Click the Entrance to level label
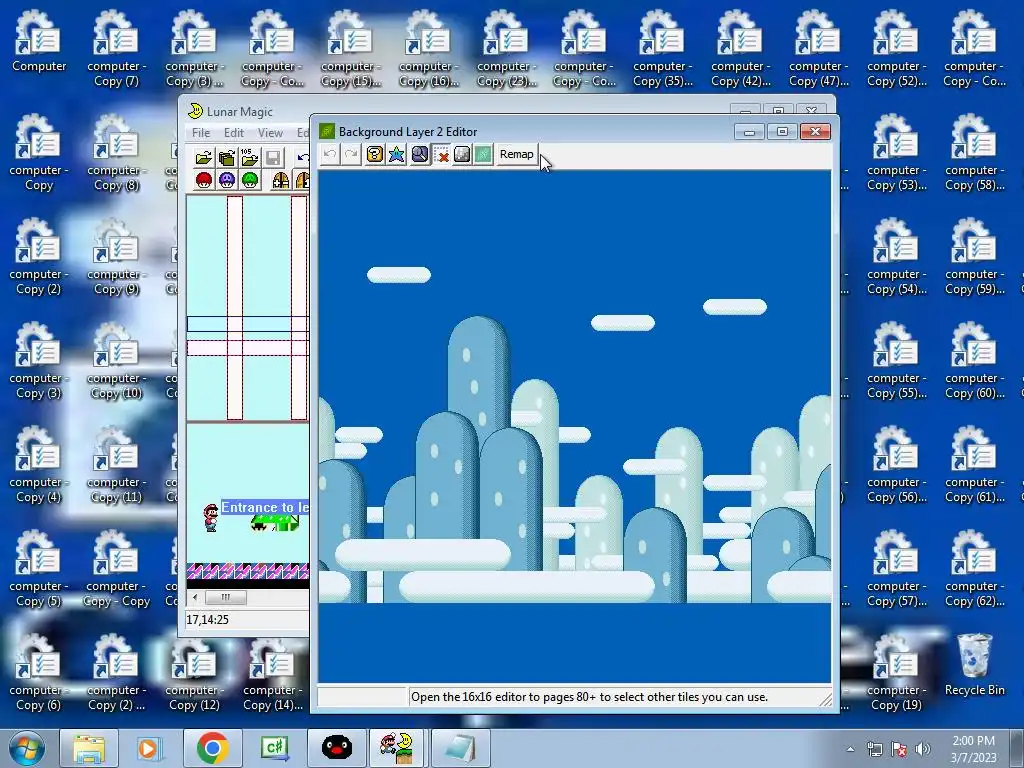The image size is (1024, 768). (x=265, y=507)
